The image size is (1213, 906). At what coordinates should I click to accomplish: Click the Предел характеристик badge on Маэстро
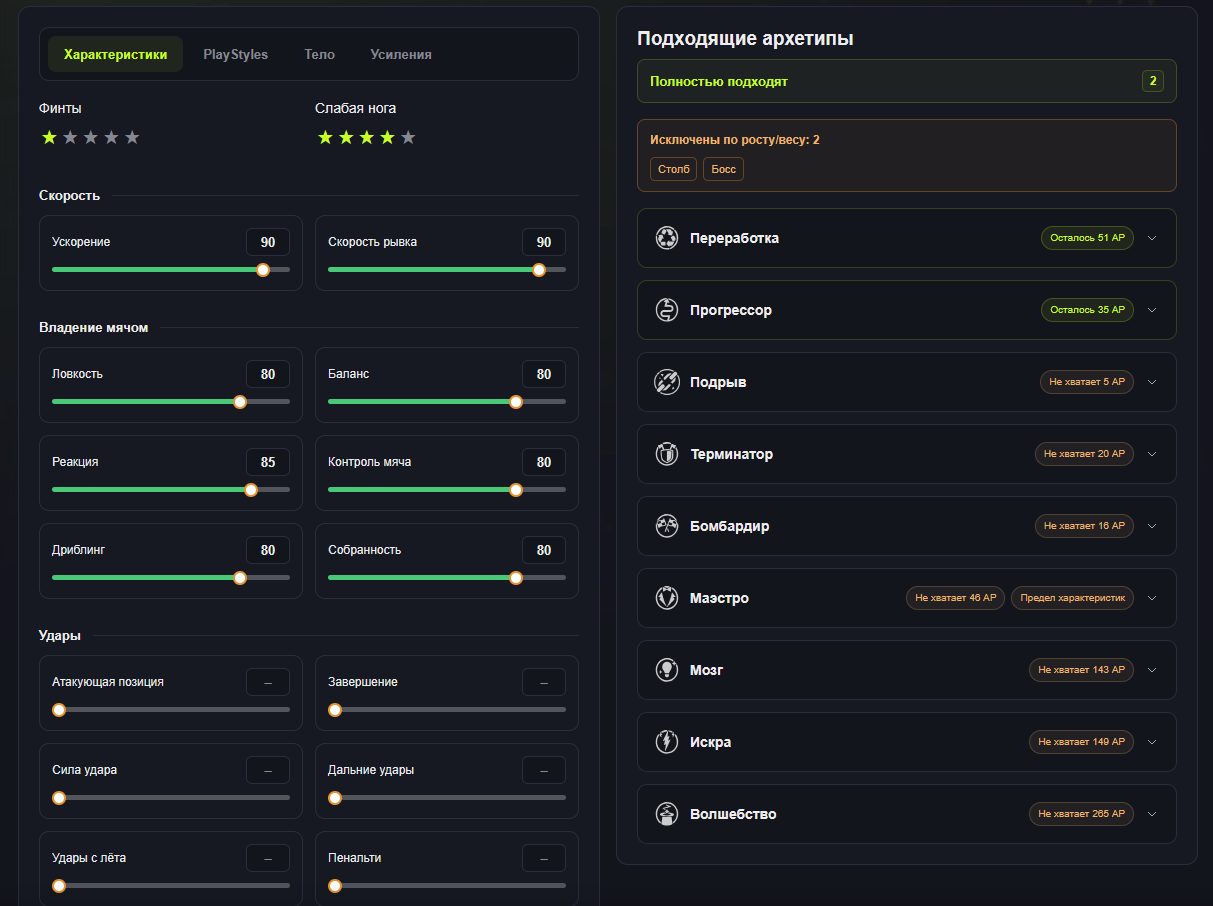(x=1072, y=598)
